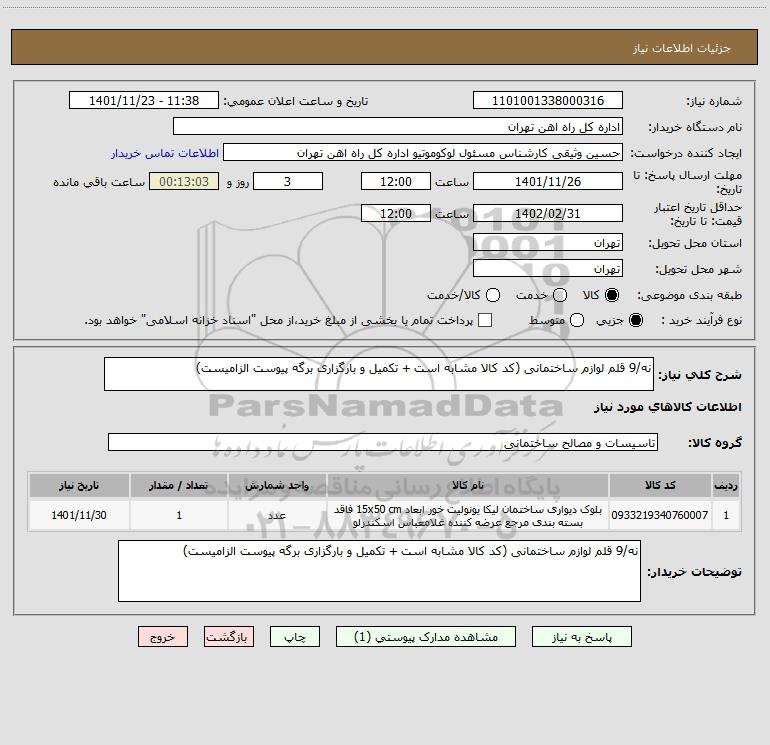Click the واحد شمارش column header
Viewport: 770px width, 745px height.
[277, 485]
